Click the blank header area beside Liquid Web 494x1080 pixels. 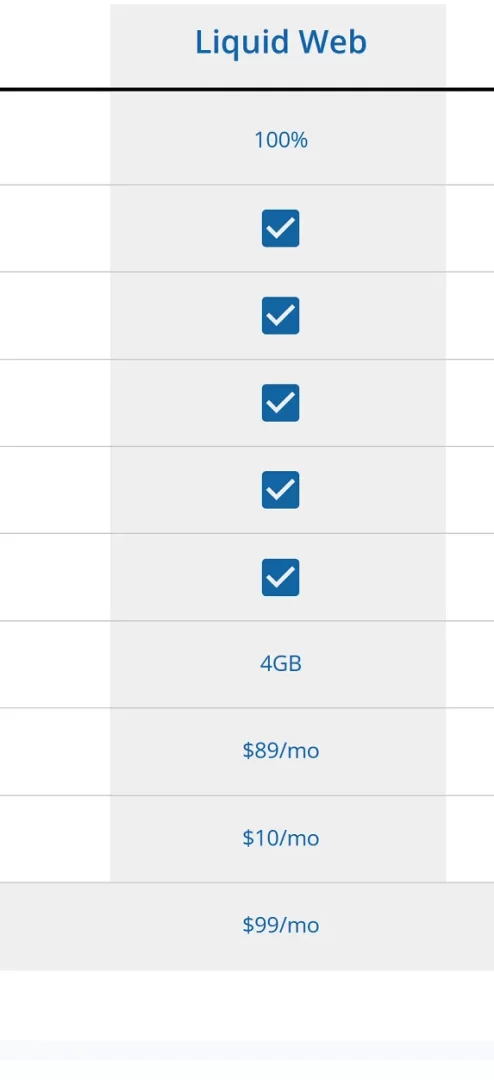55,44
